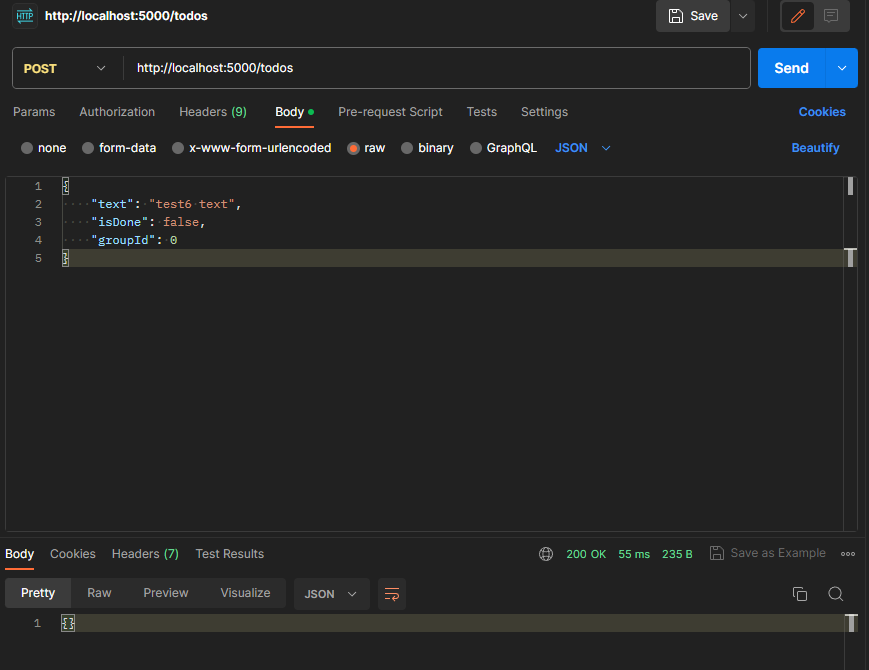
Task: Open response more options ellipsis
Action: coord(847,554)
